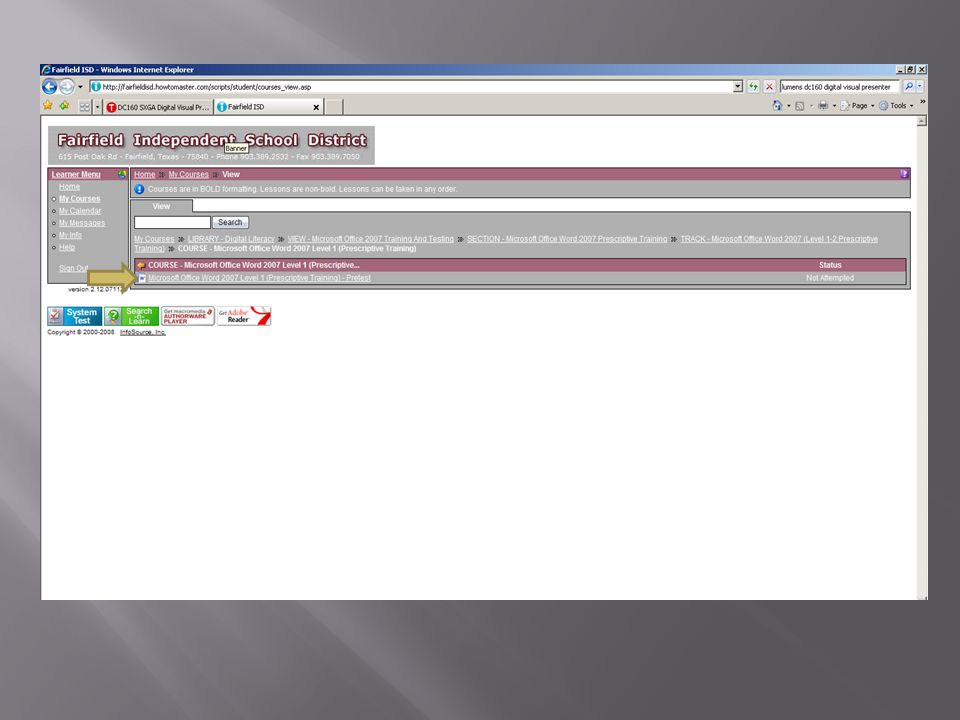Open Home in the Learner Menu

point(69,187)
